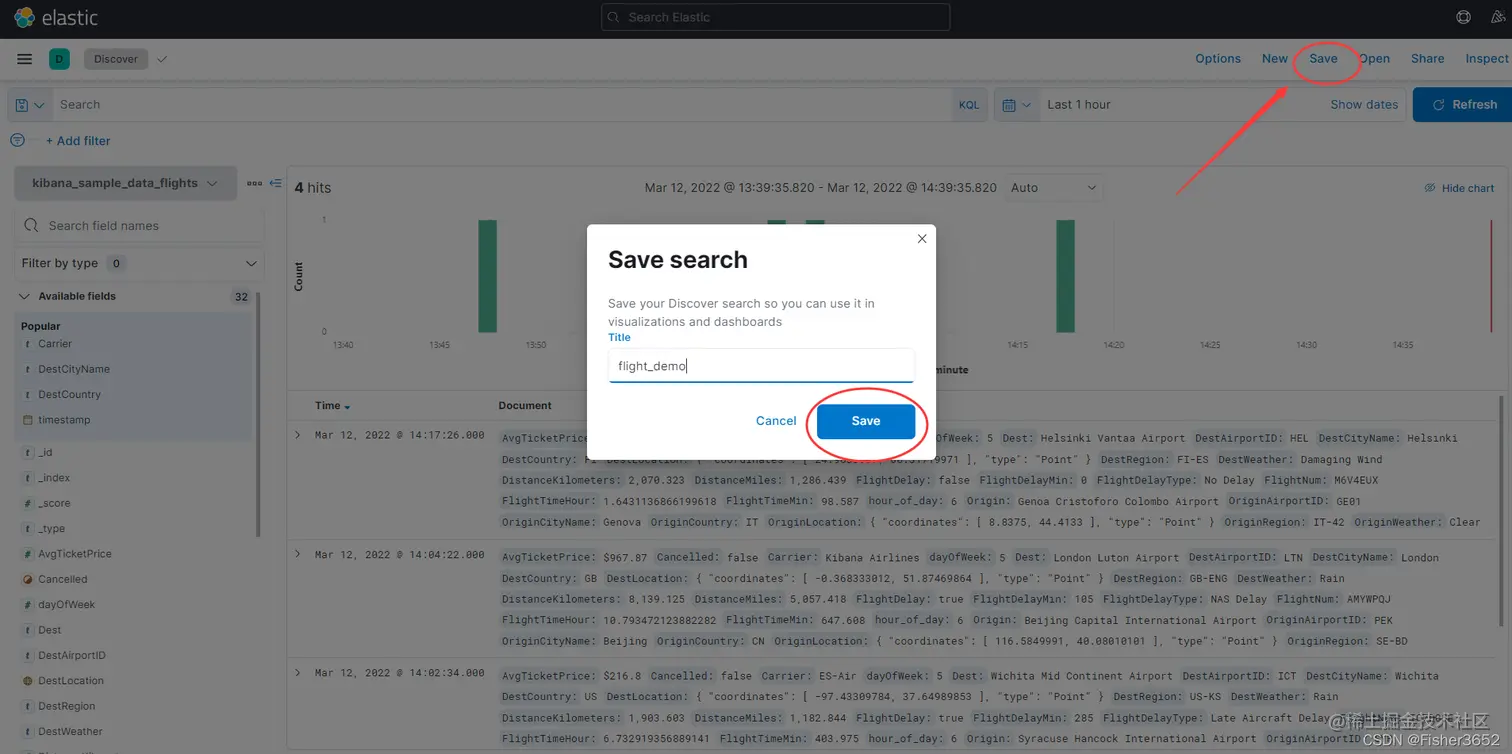This screenshot has height=754, width=1512.
Task: Expand the Discover breadcrumb chevron
Action: [x=162, y=59]
